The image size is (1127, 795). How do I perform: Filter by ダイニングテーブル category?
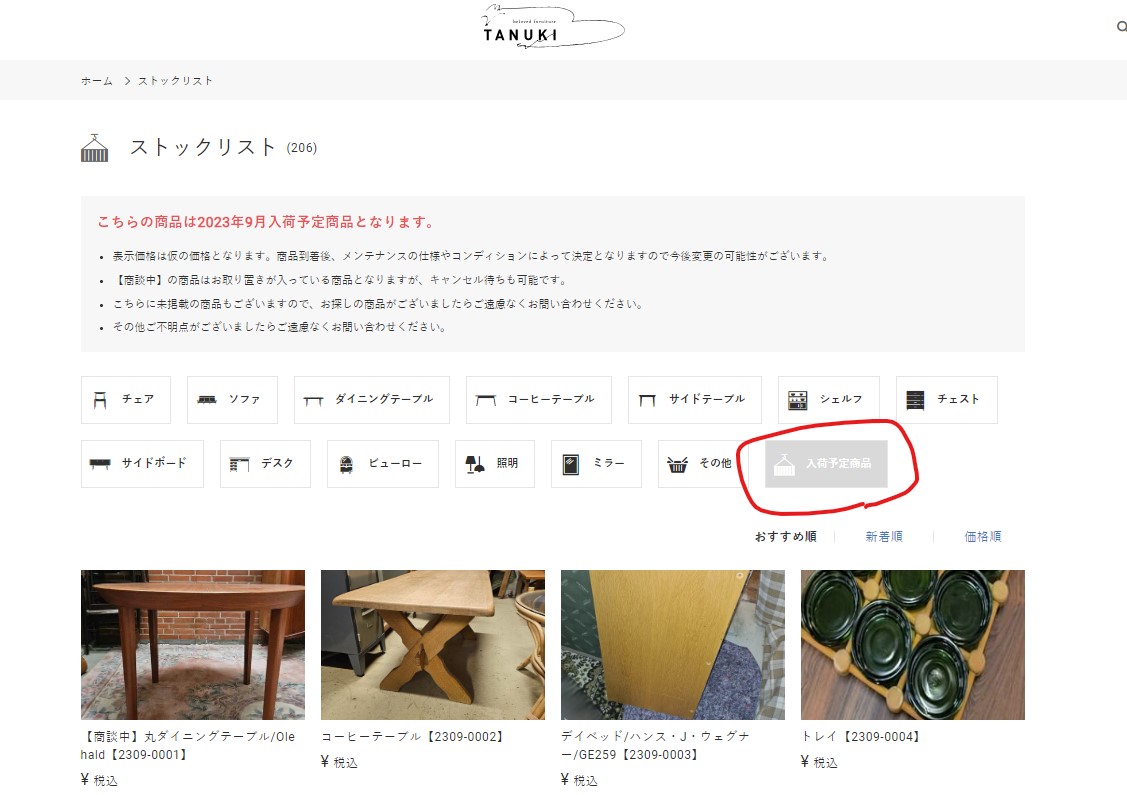click(371, 400)
